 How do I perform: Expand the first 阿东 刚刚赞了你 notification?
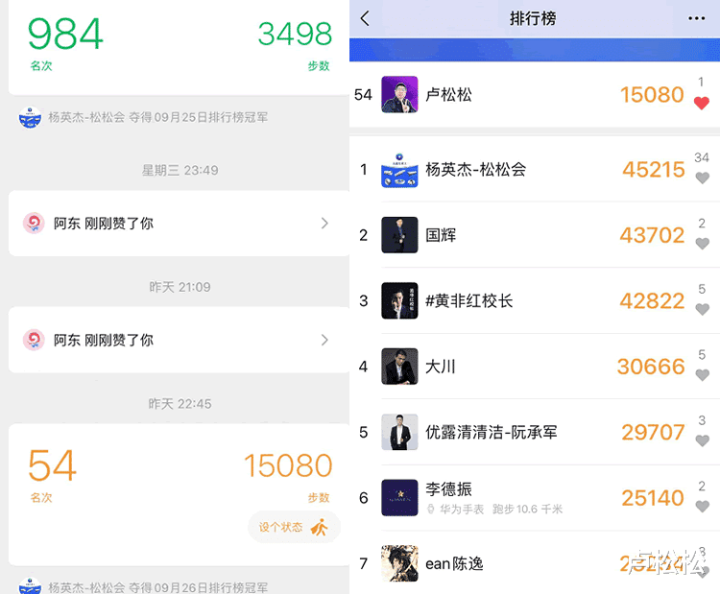coord(179,224)
